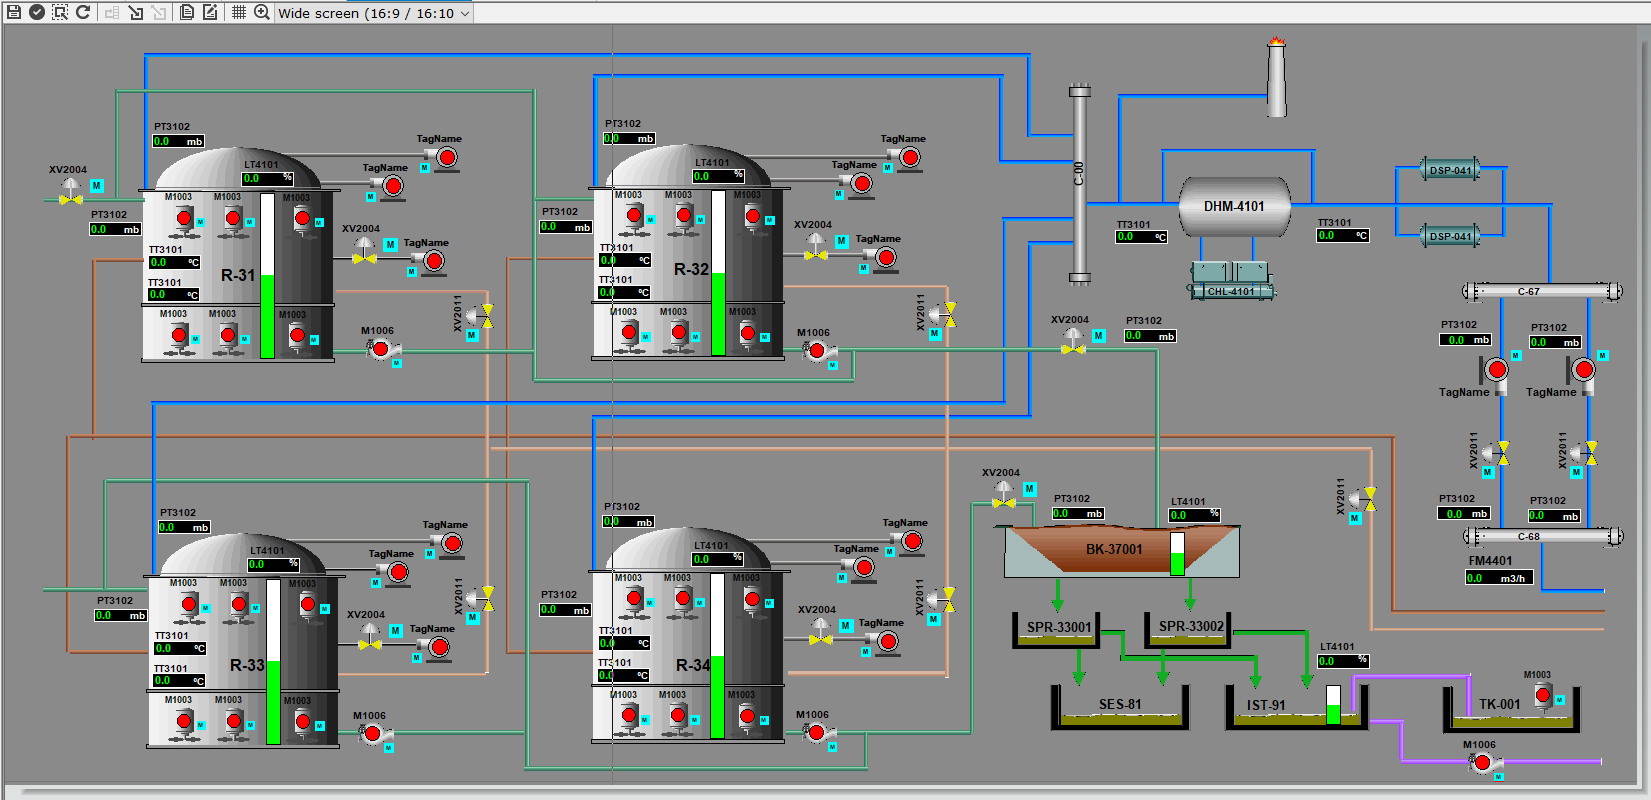Click the SPR-33001 separator box
1651x800 pixels.
coord(1058,628)
